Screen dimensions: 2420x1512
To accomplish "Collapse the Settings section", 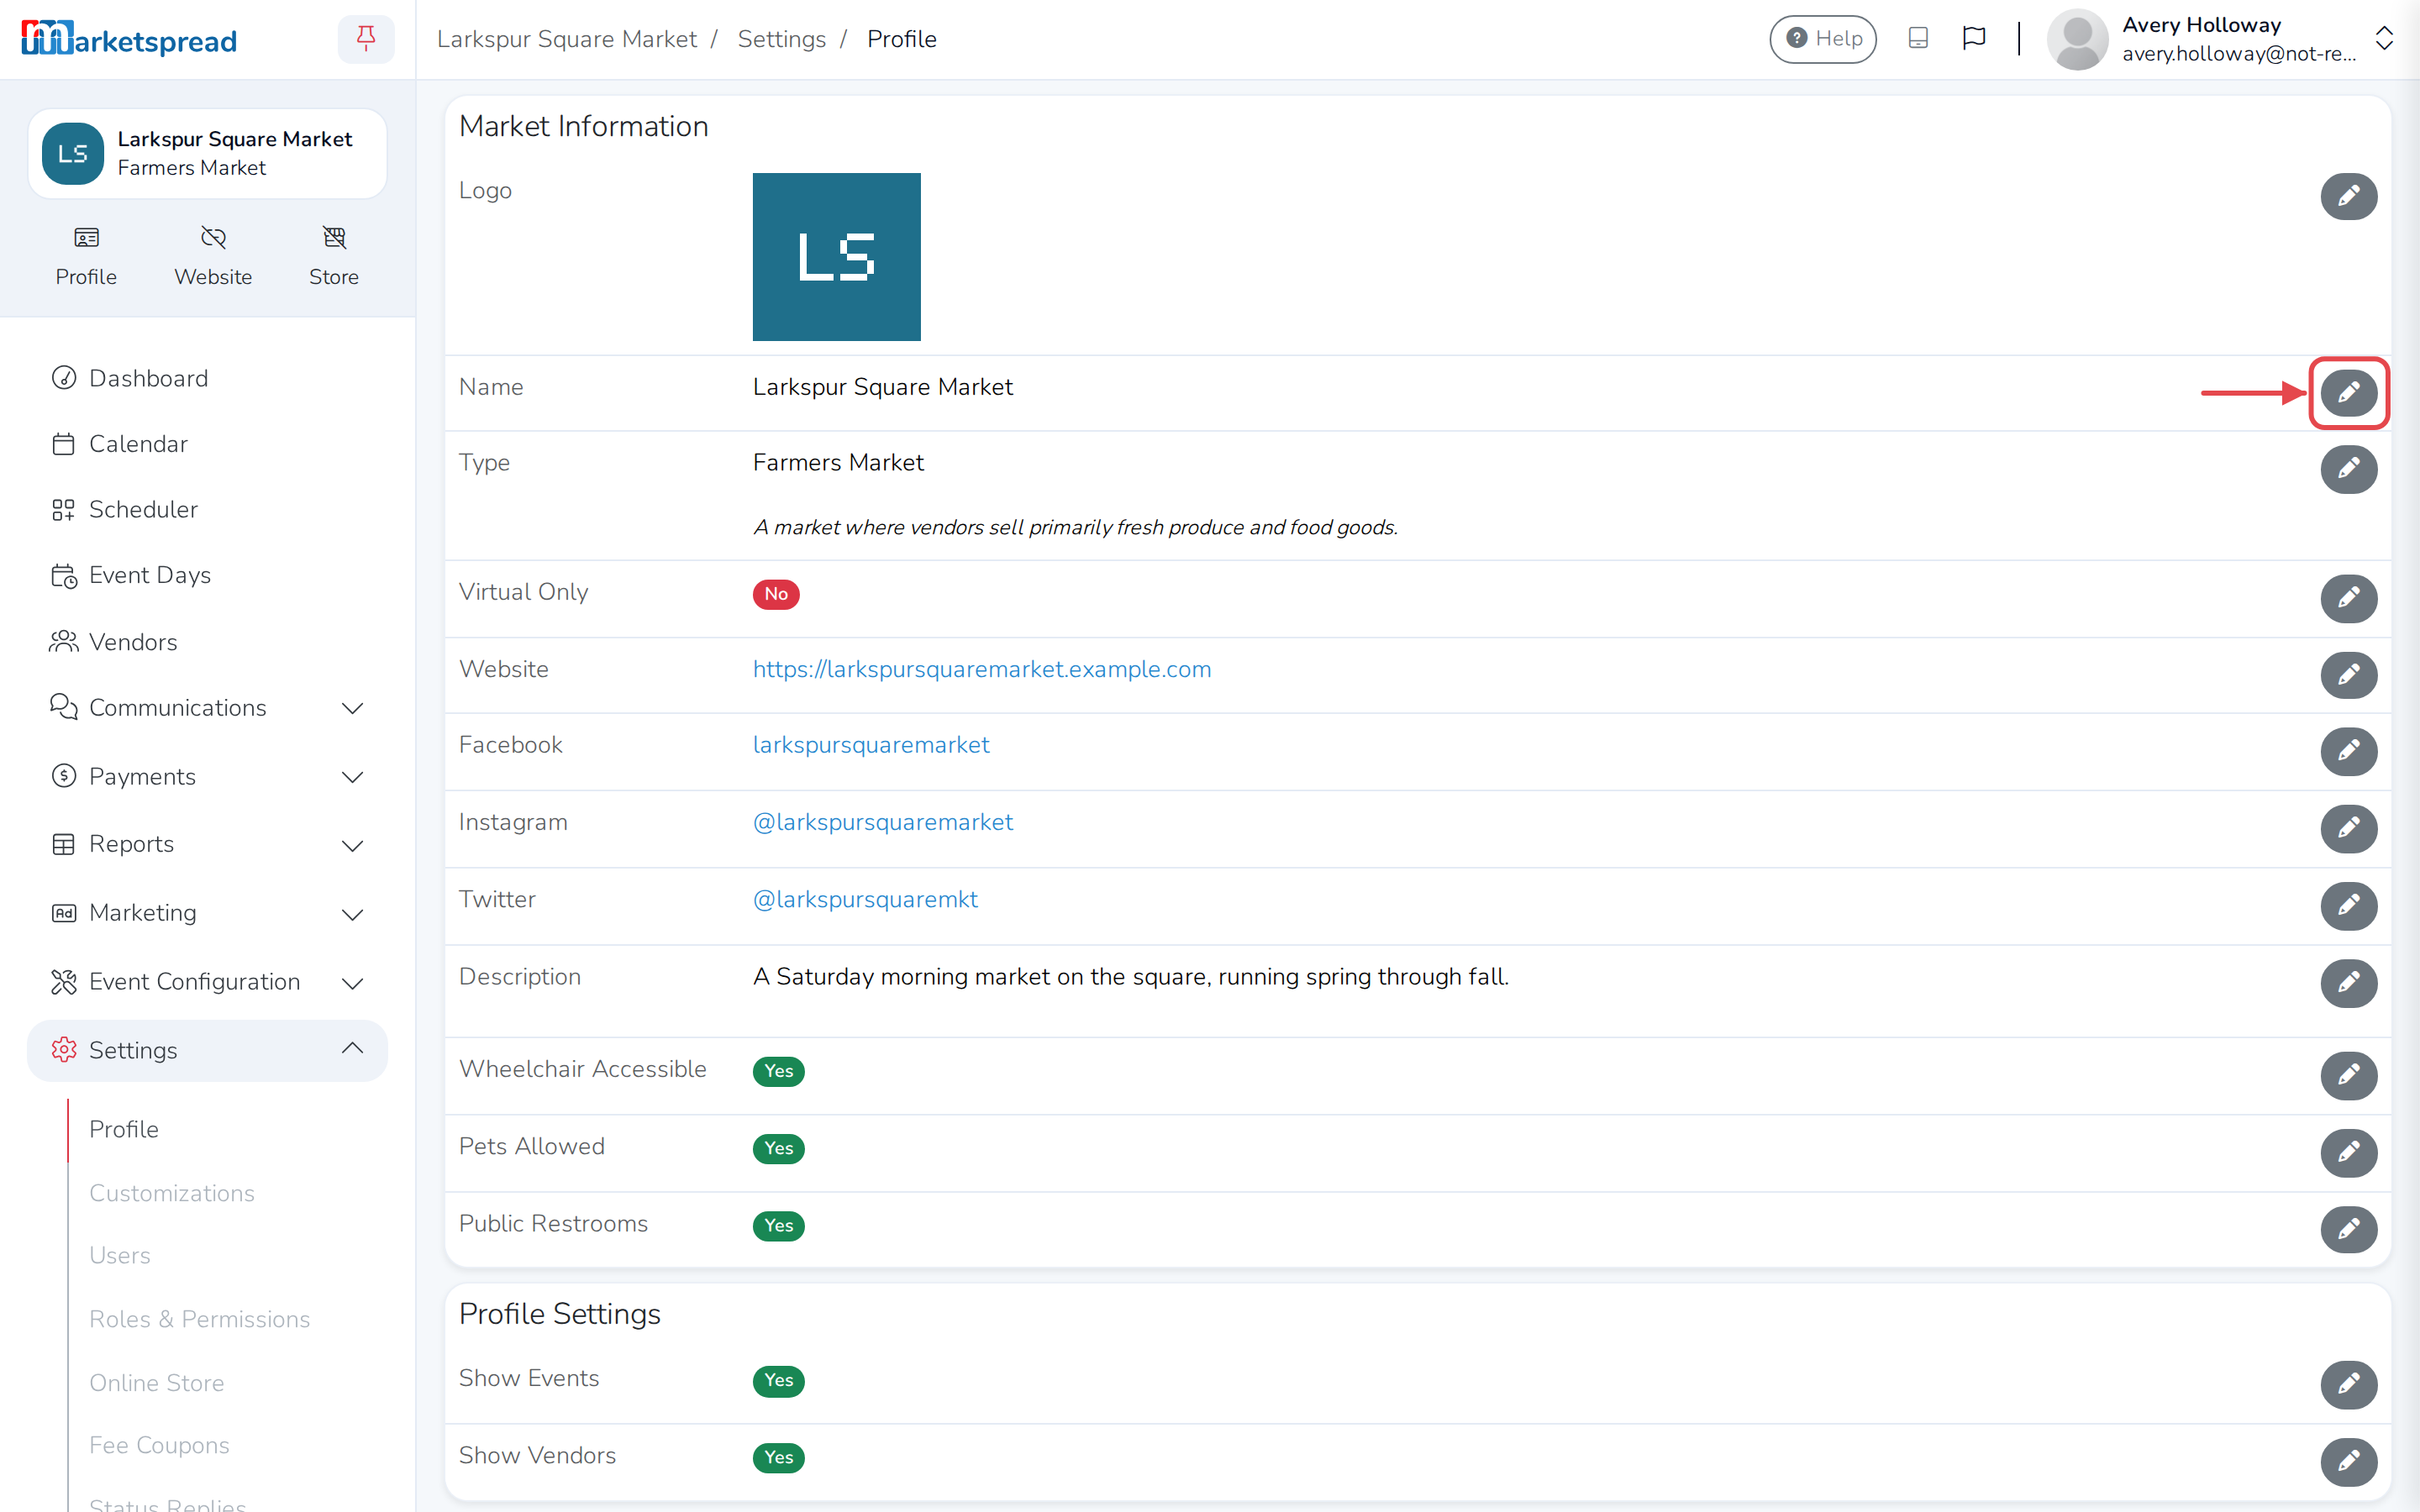I will 208,1050.
